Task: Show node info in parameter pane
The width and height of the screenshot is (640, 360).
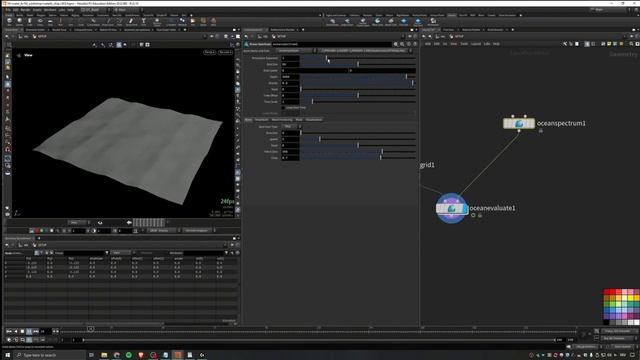Action: [409, 44]
